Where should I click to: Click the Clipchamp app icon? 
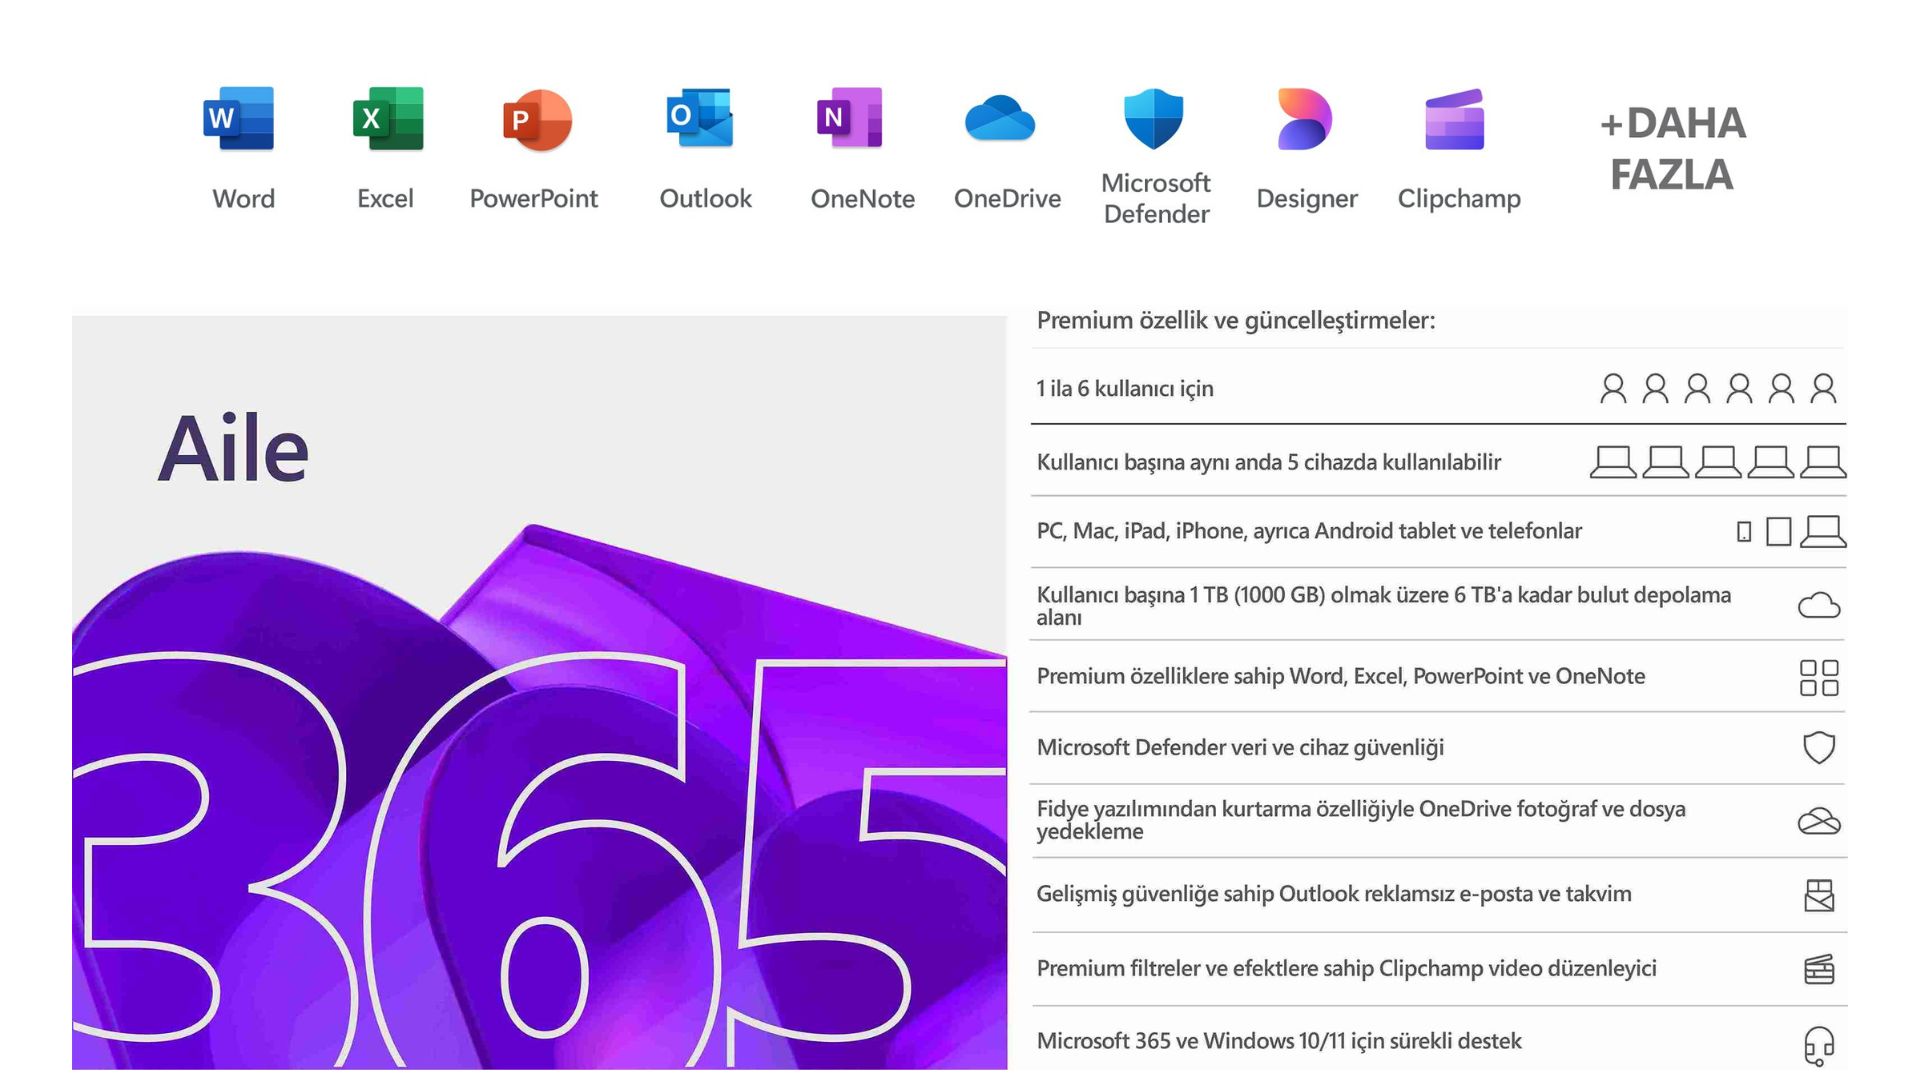tap(1455, 120)
